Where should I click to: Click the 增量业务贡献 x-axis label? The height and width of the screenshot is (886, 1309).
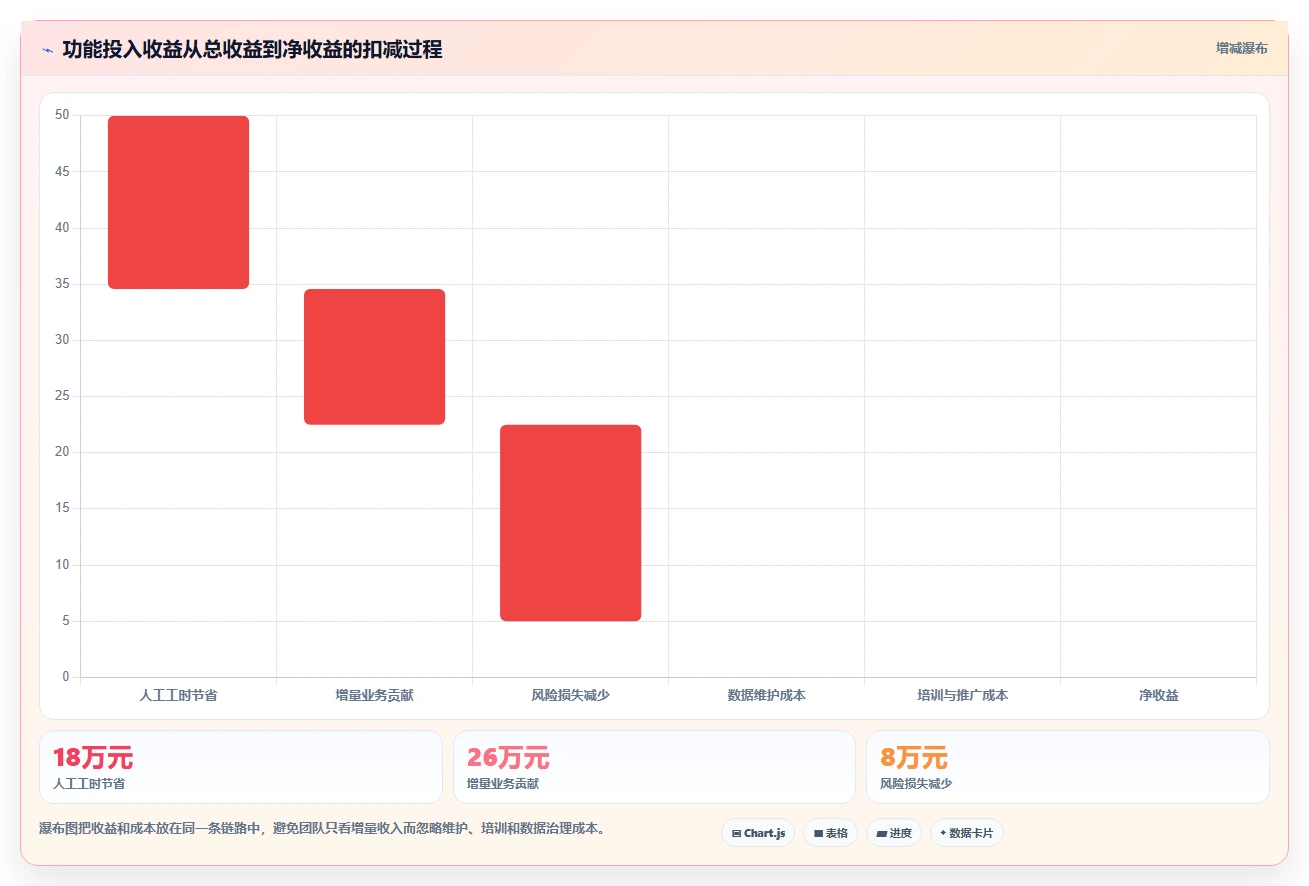click(x=374, y=695)
